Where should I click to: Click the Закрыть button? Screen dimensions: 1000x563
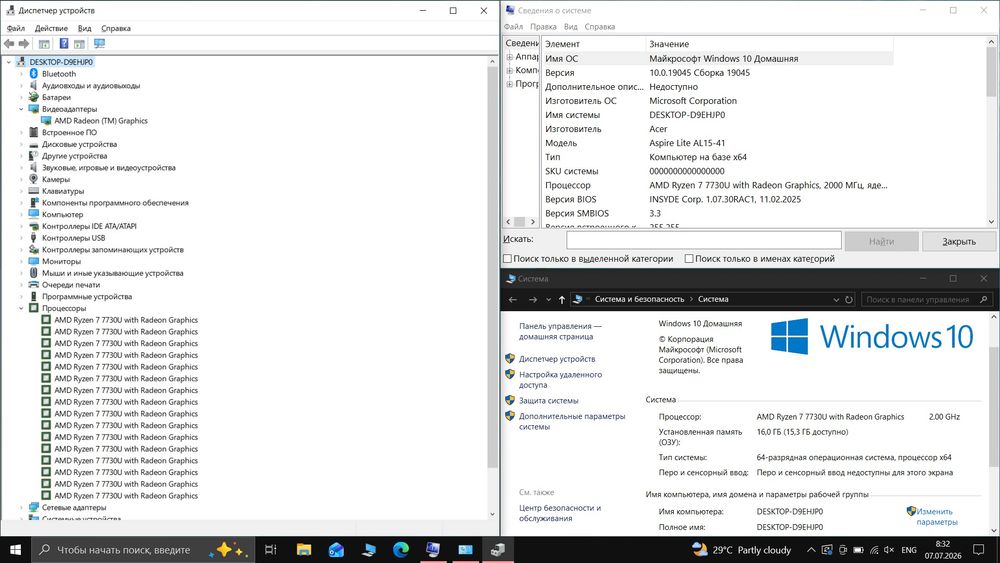coord(959,241)
